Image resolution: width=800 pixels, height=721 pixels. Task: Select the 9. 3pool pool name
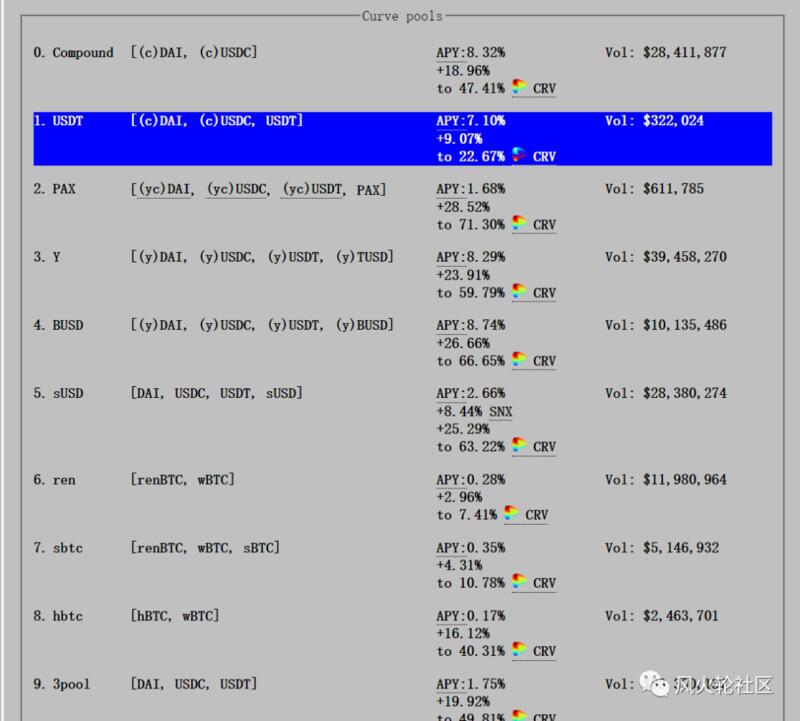click(x=62, y=684)
